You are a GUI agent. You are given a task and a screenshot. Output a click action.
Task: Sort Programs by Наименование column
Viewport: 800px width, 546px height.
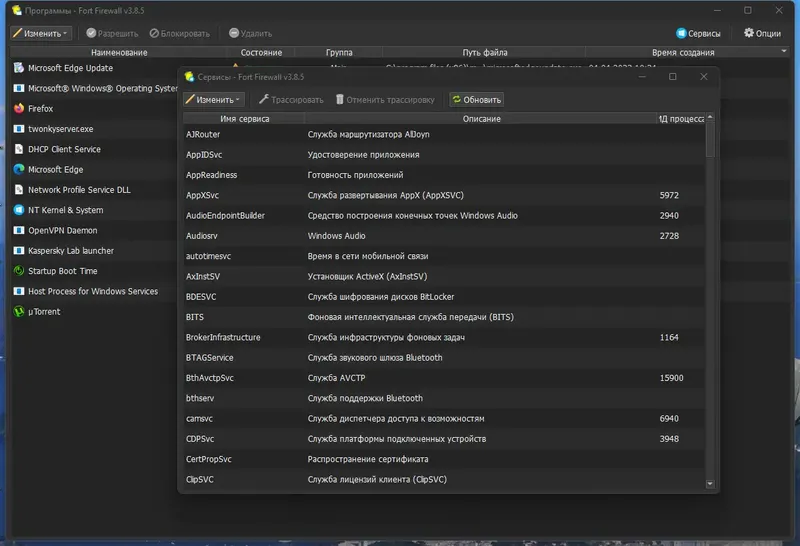click(118, 53)
